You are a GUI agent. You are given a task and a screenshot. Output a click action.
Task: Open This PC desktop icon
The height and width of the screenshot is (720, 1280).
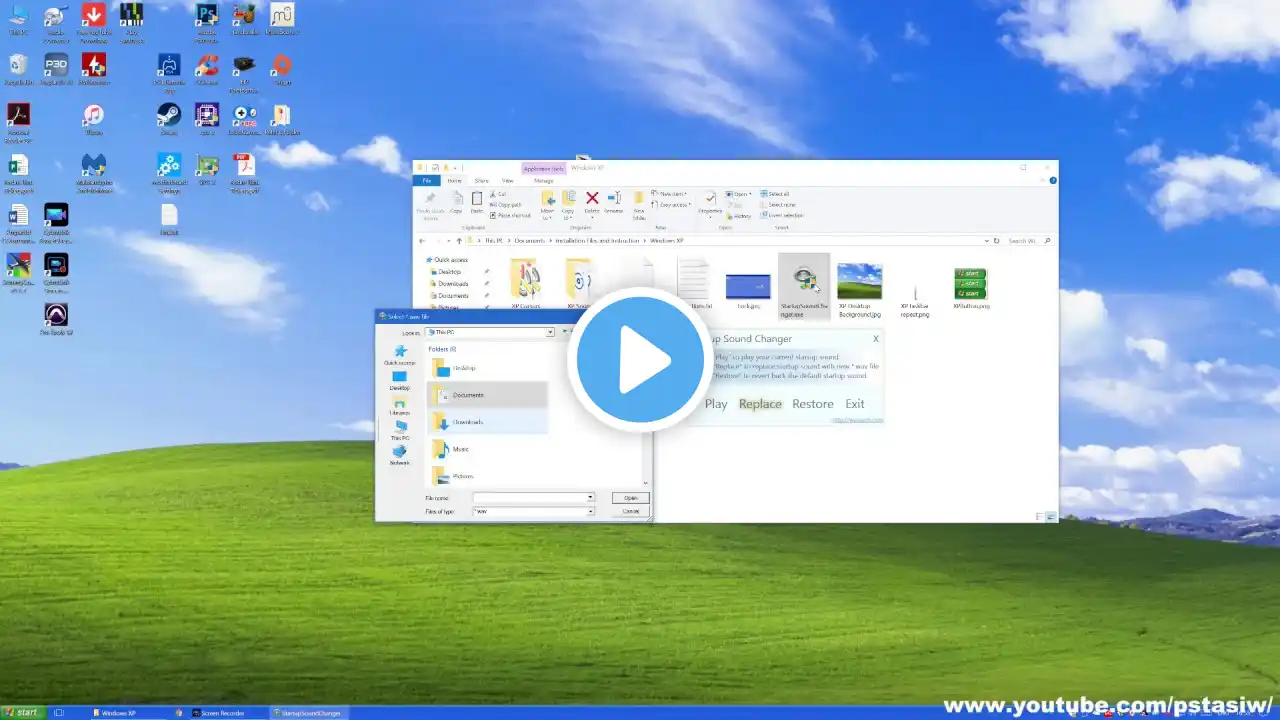pyautogui.click(x=18, y=20)
